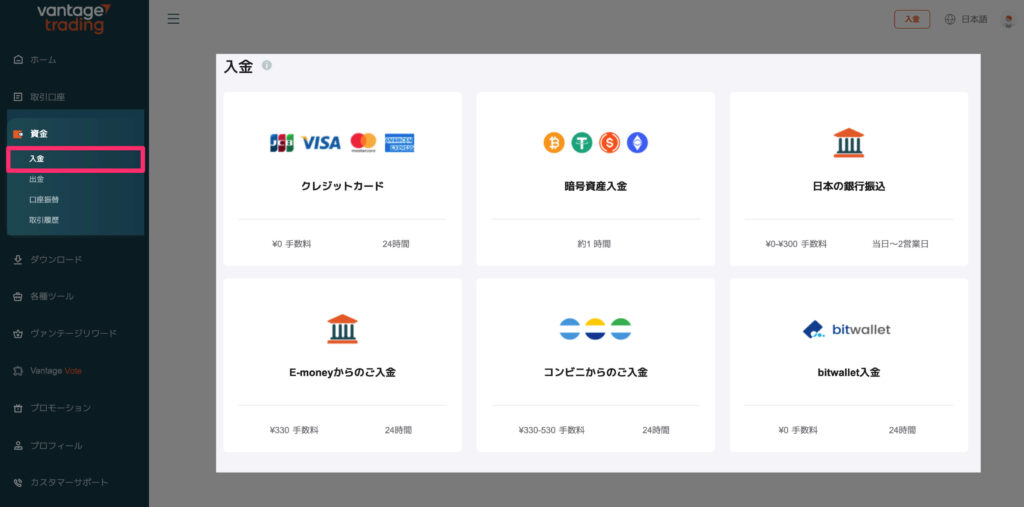The height and width of the screenshot is (507, 1024).
Task: Select 入金 submenu item
Action: point(74,159)
